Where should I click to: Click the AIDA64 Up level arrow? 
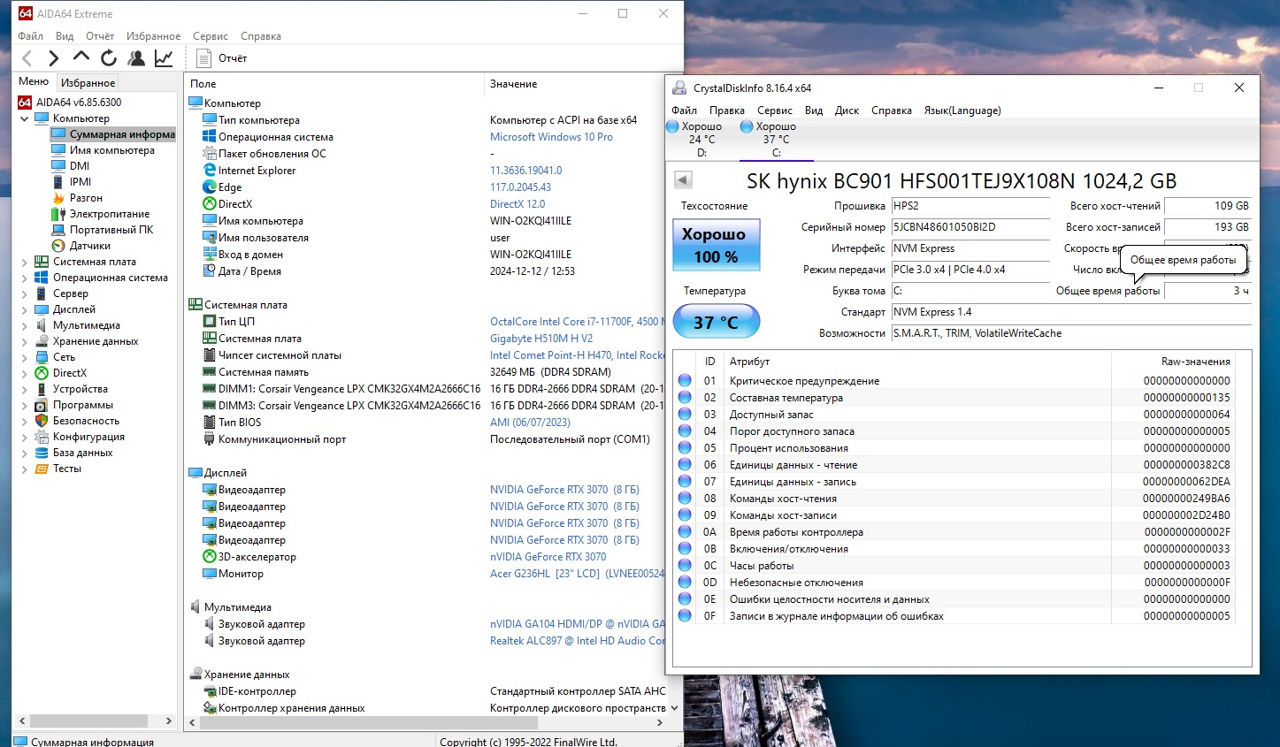81,58
